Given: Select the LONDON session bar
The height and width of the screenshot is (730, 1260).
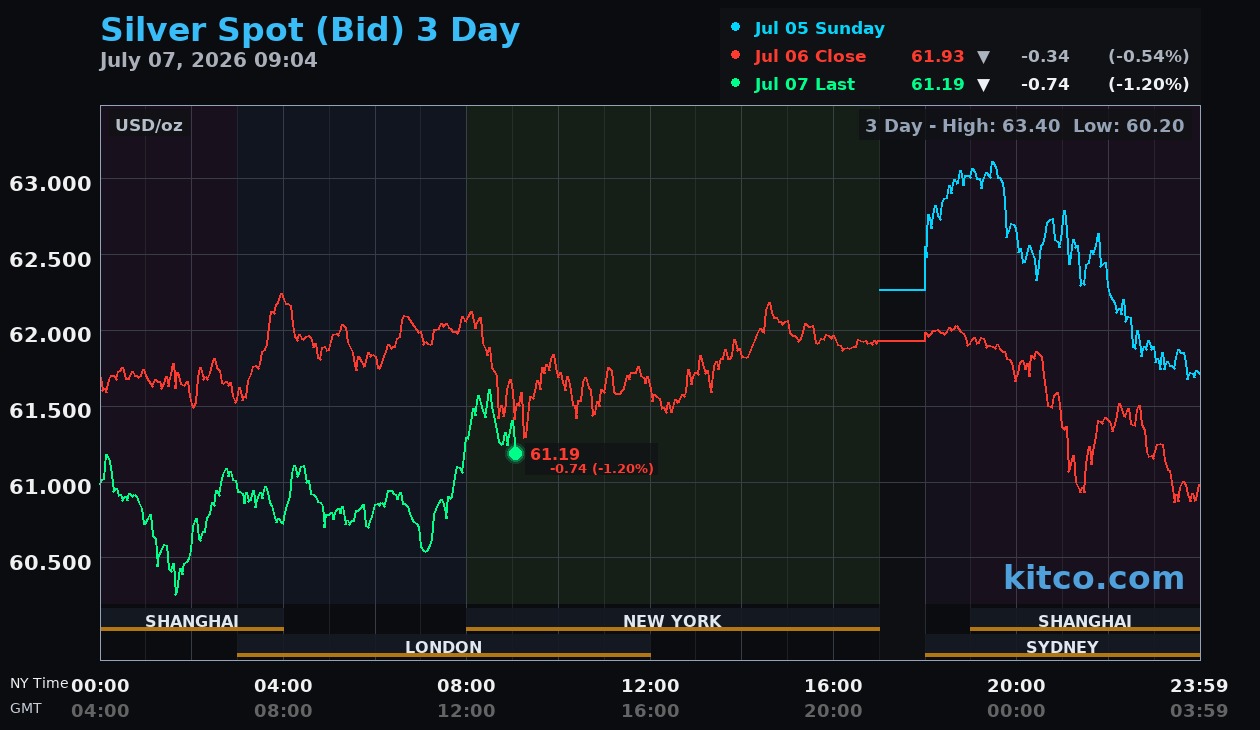Looking at the screenshot, I should coord(443,646).
